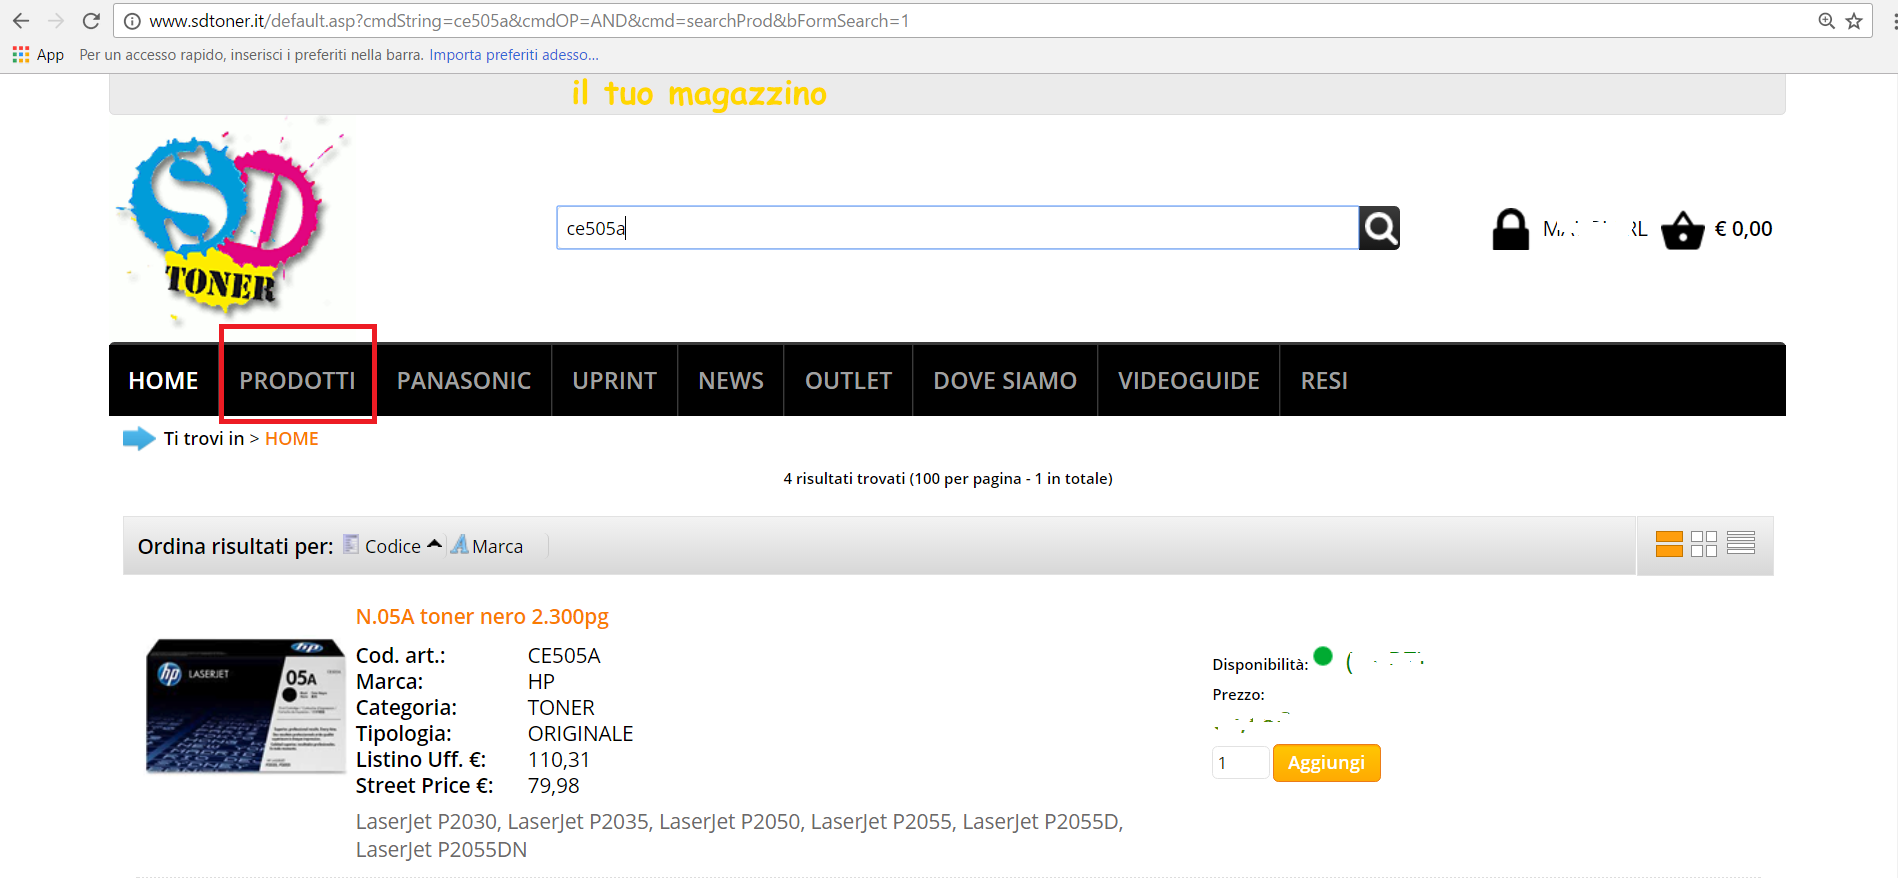Reload the page with the refresh icon
The height and width of the screenshot is (878, 1898).
91,21
